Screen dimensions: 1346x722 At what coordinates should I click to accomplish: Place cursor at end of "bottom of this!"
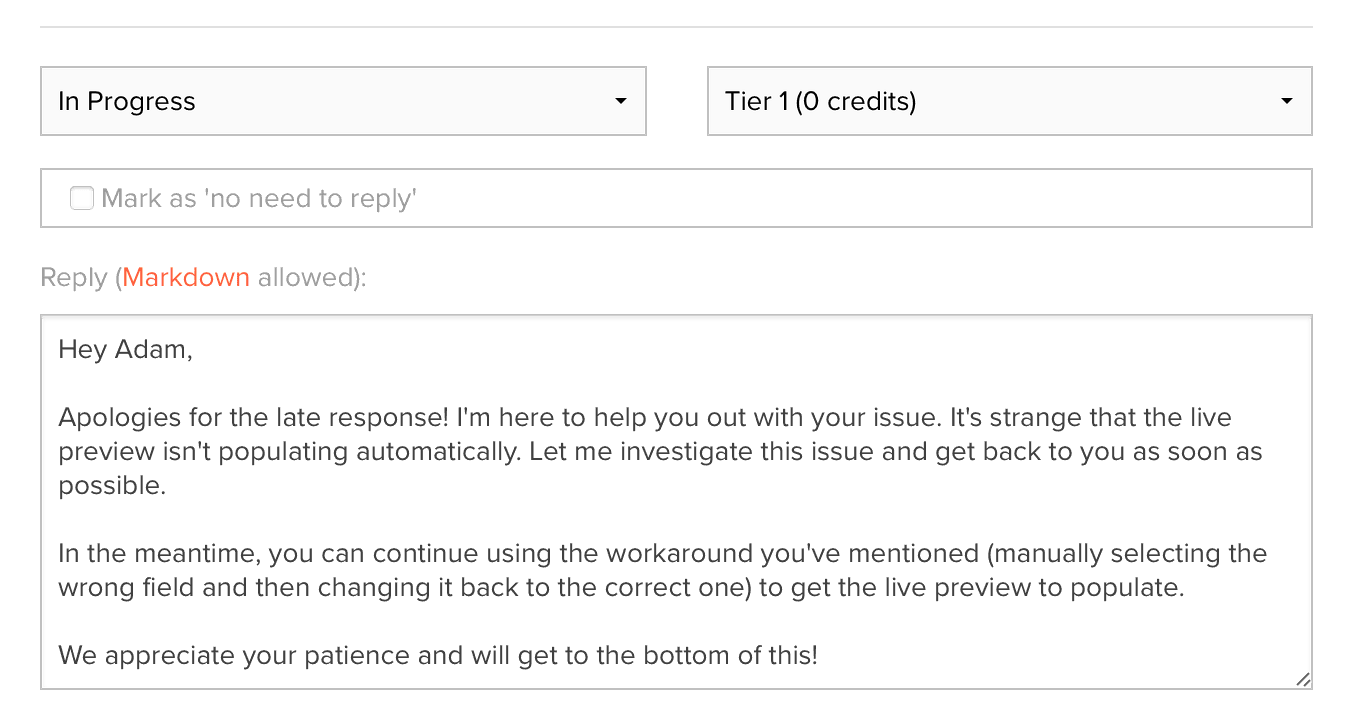tap(819, 656)
